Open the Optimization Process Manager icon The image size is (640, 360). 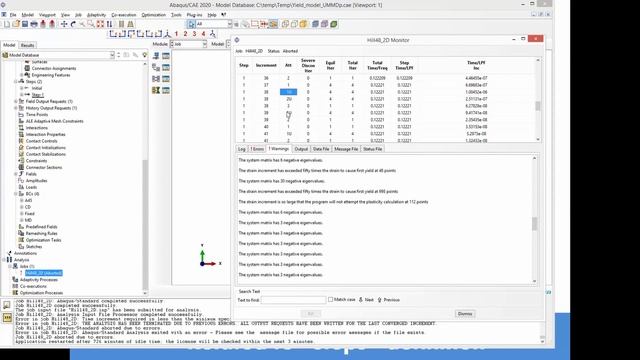click(x=166, y=90)
